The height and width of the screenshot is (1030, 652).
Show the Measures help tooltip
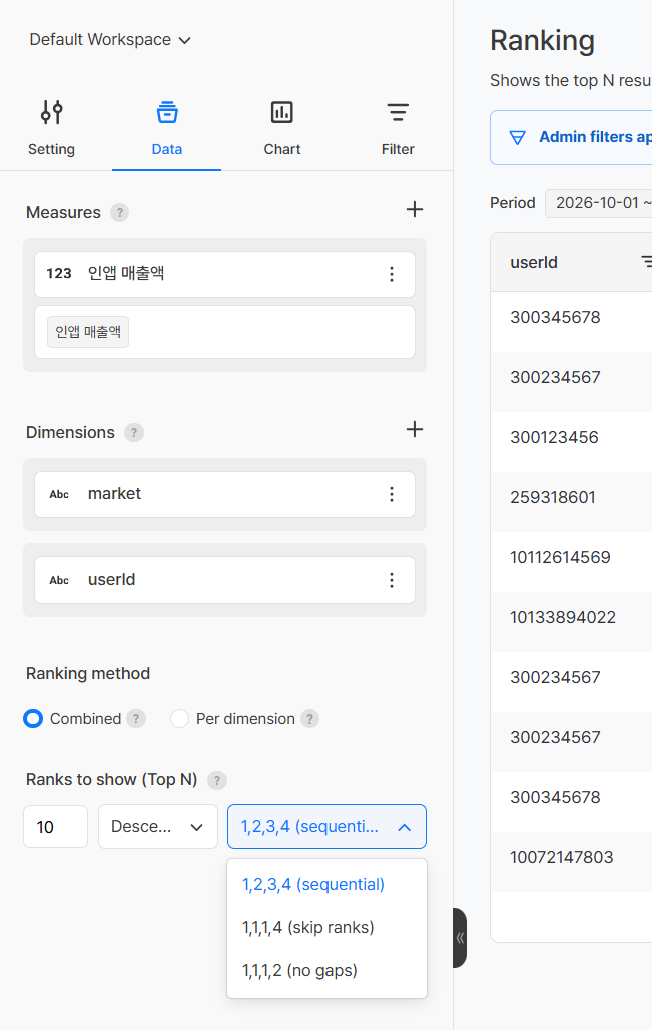tap(120, 213)
